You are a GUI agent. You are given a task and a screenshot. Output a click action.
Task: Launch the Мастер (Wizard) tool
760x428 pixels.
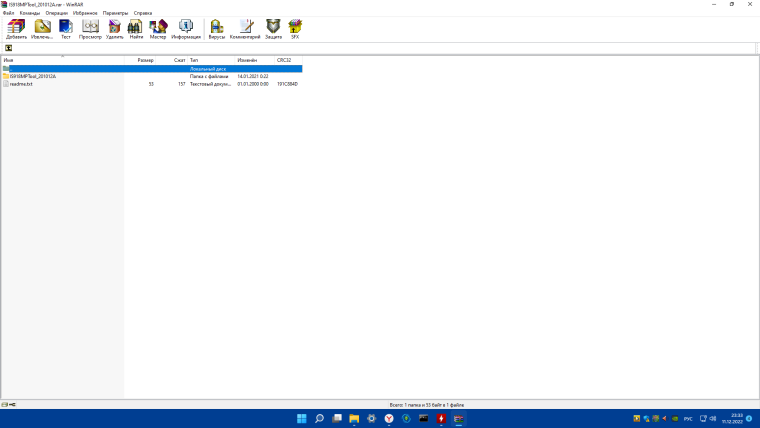coord(158,28)
